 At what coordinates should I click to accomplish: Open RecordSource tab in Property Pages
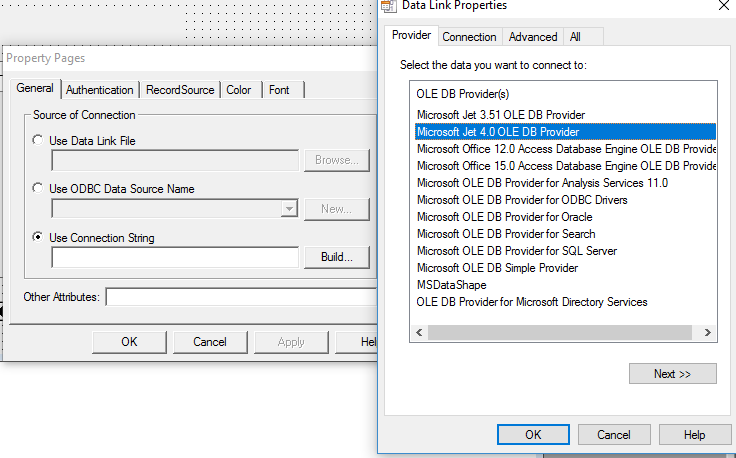pyautogui.click(x=180, y=90)
